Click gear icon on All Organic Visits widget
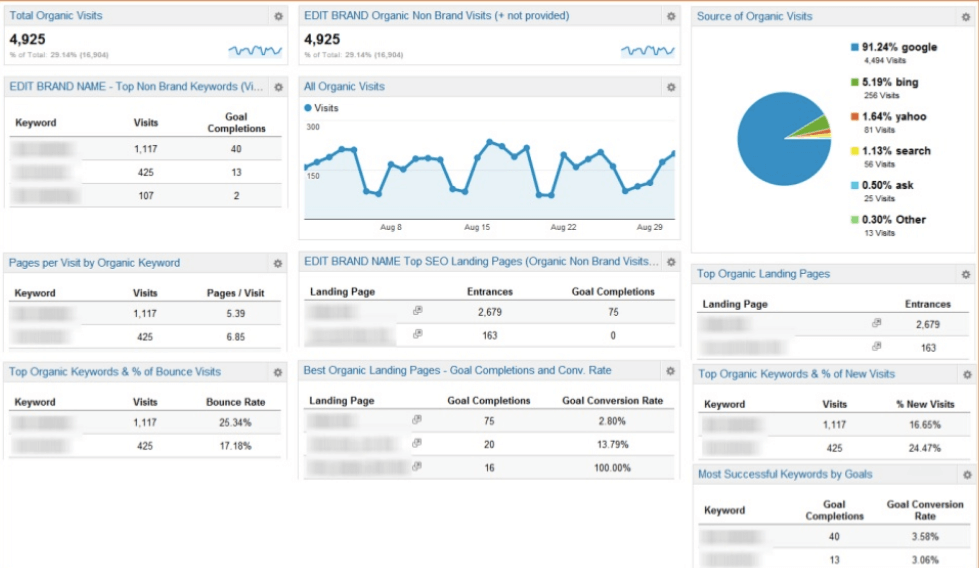 point(671,87)
